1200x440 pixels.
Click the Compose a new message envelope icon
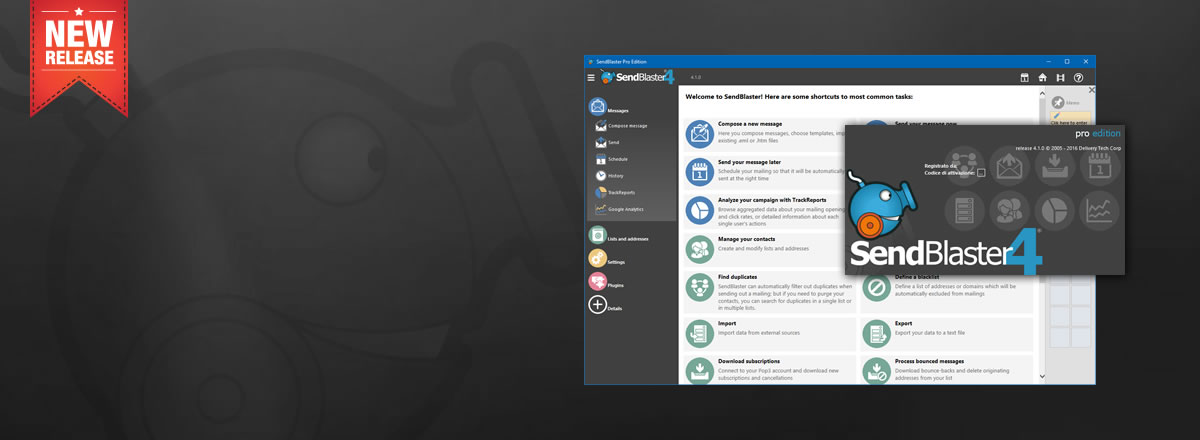699,134
